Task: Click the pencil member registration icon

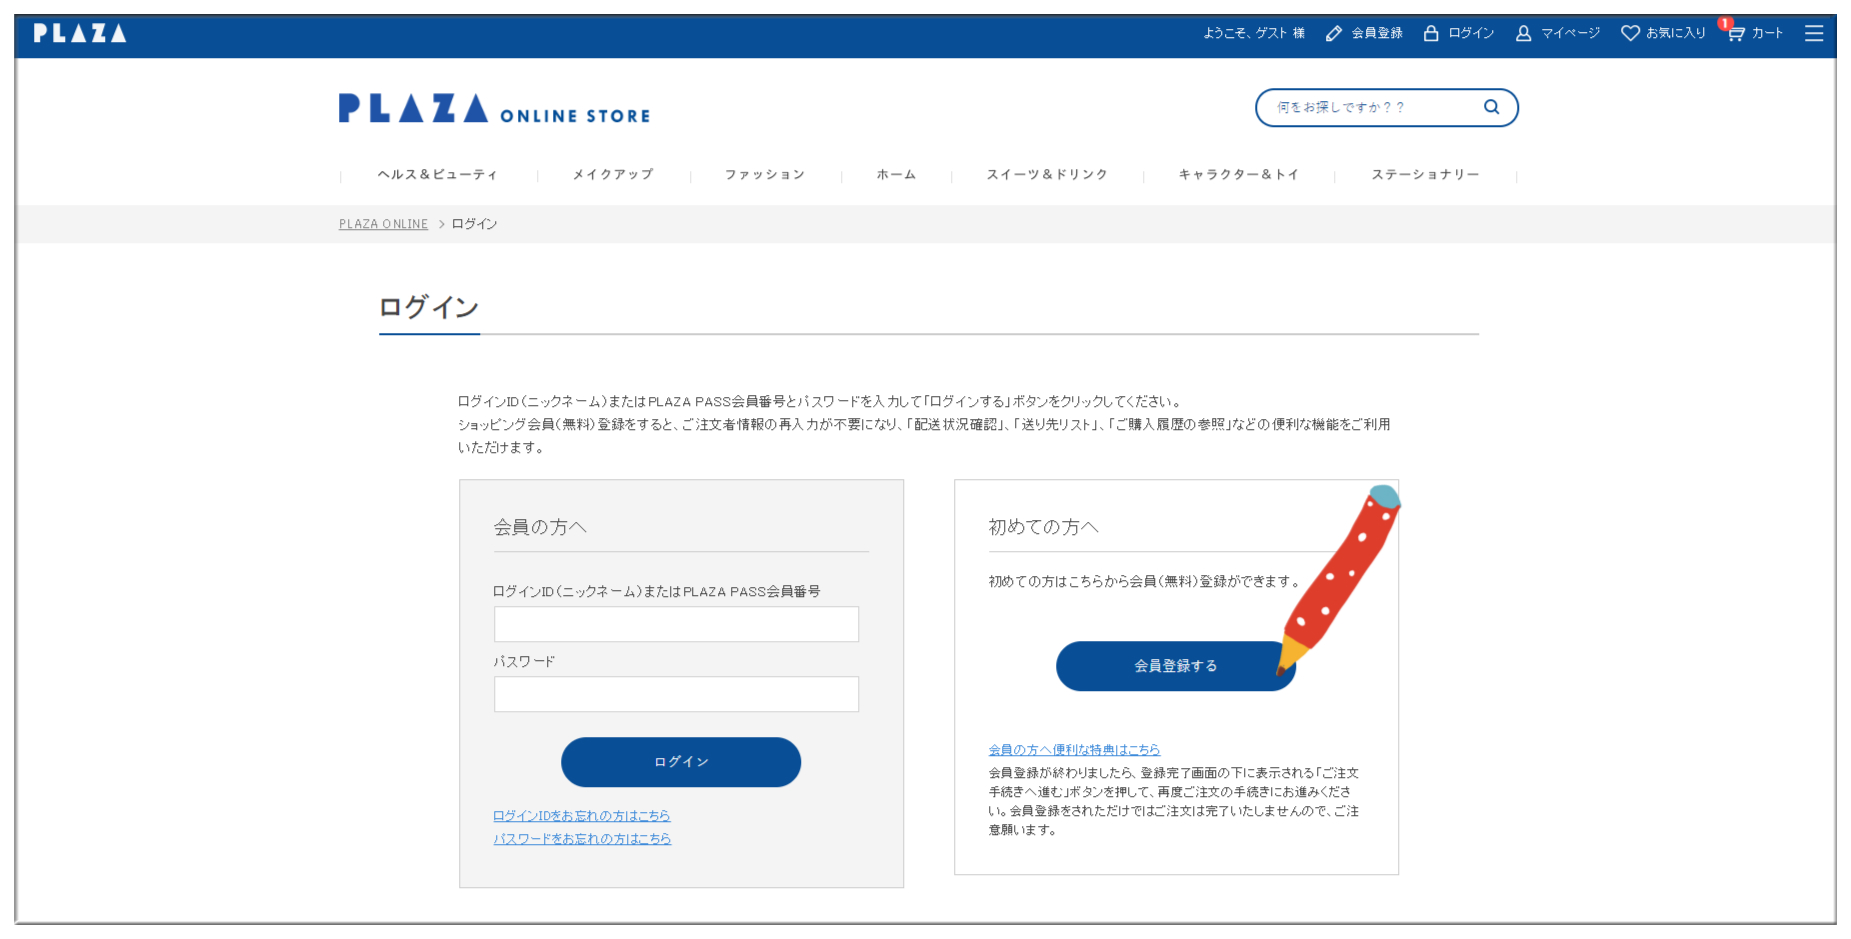Action: (1334, 34)
